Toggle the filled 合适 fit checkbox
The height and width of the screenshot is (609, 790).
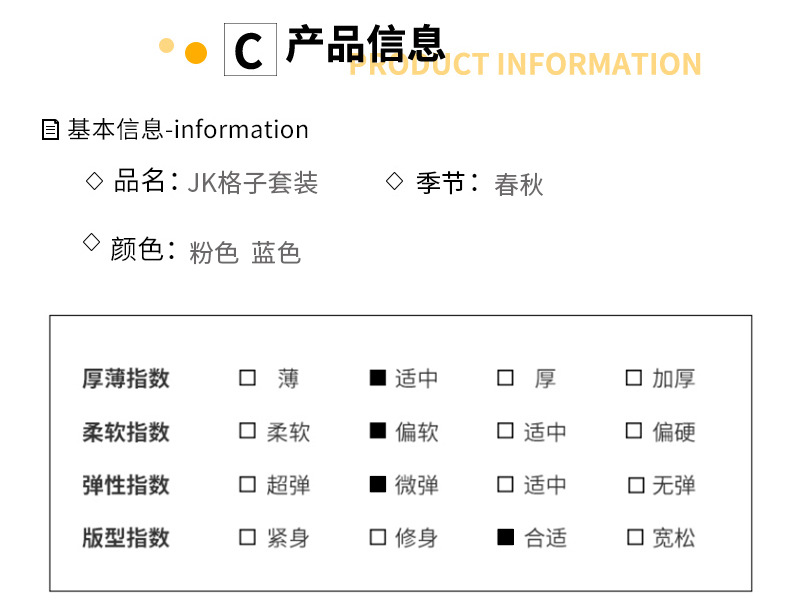pos(506,538)
